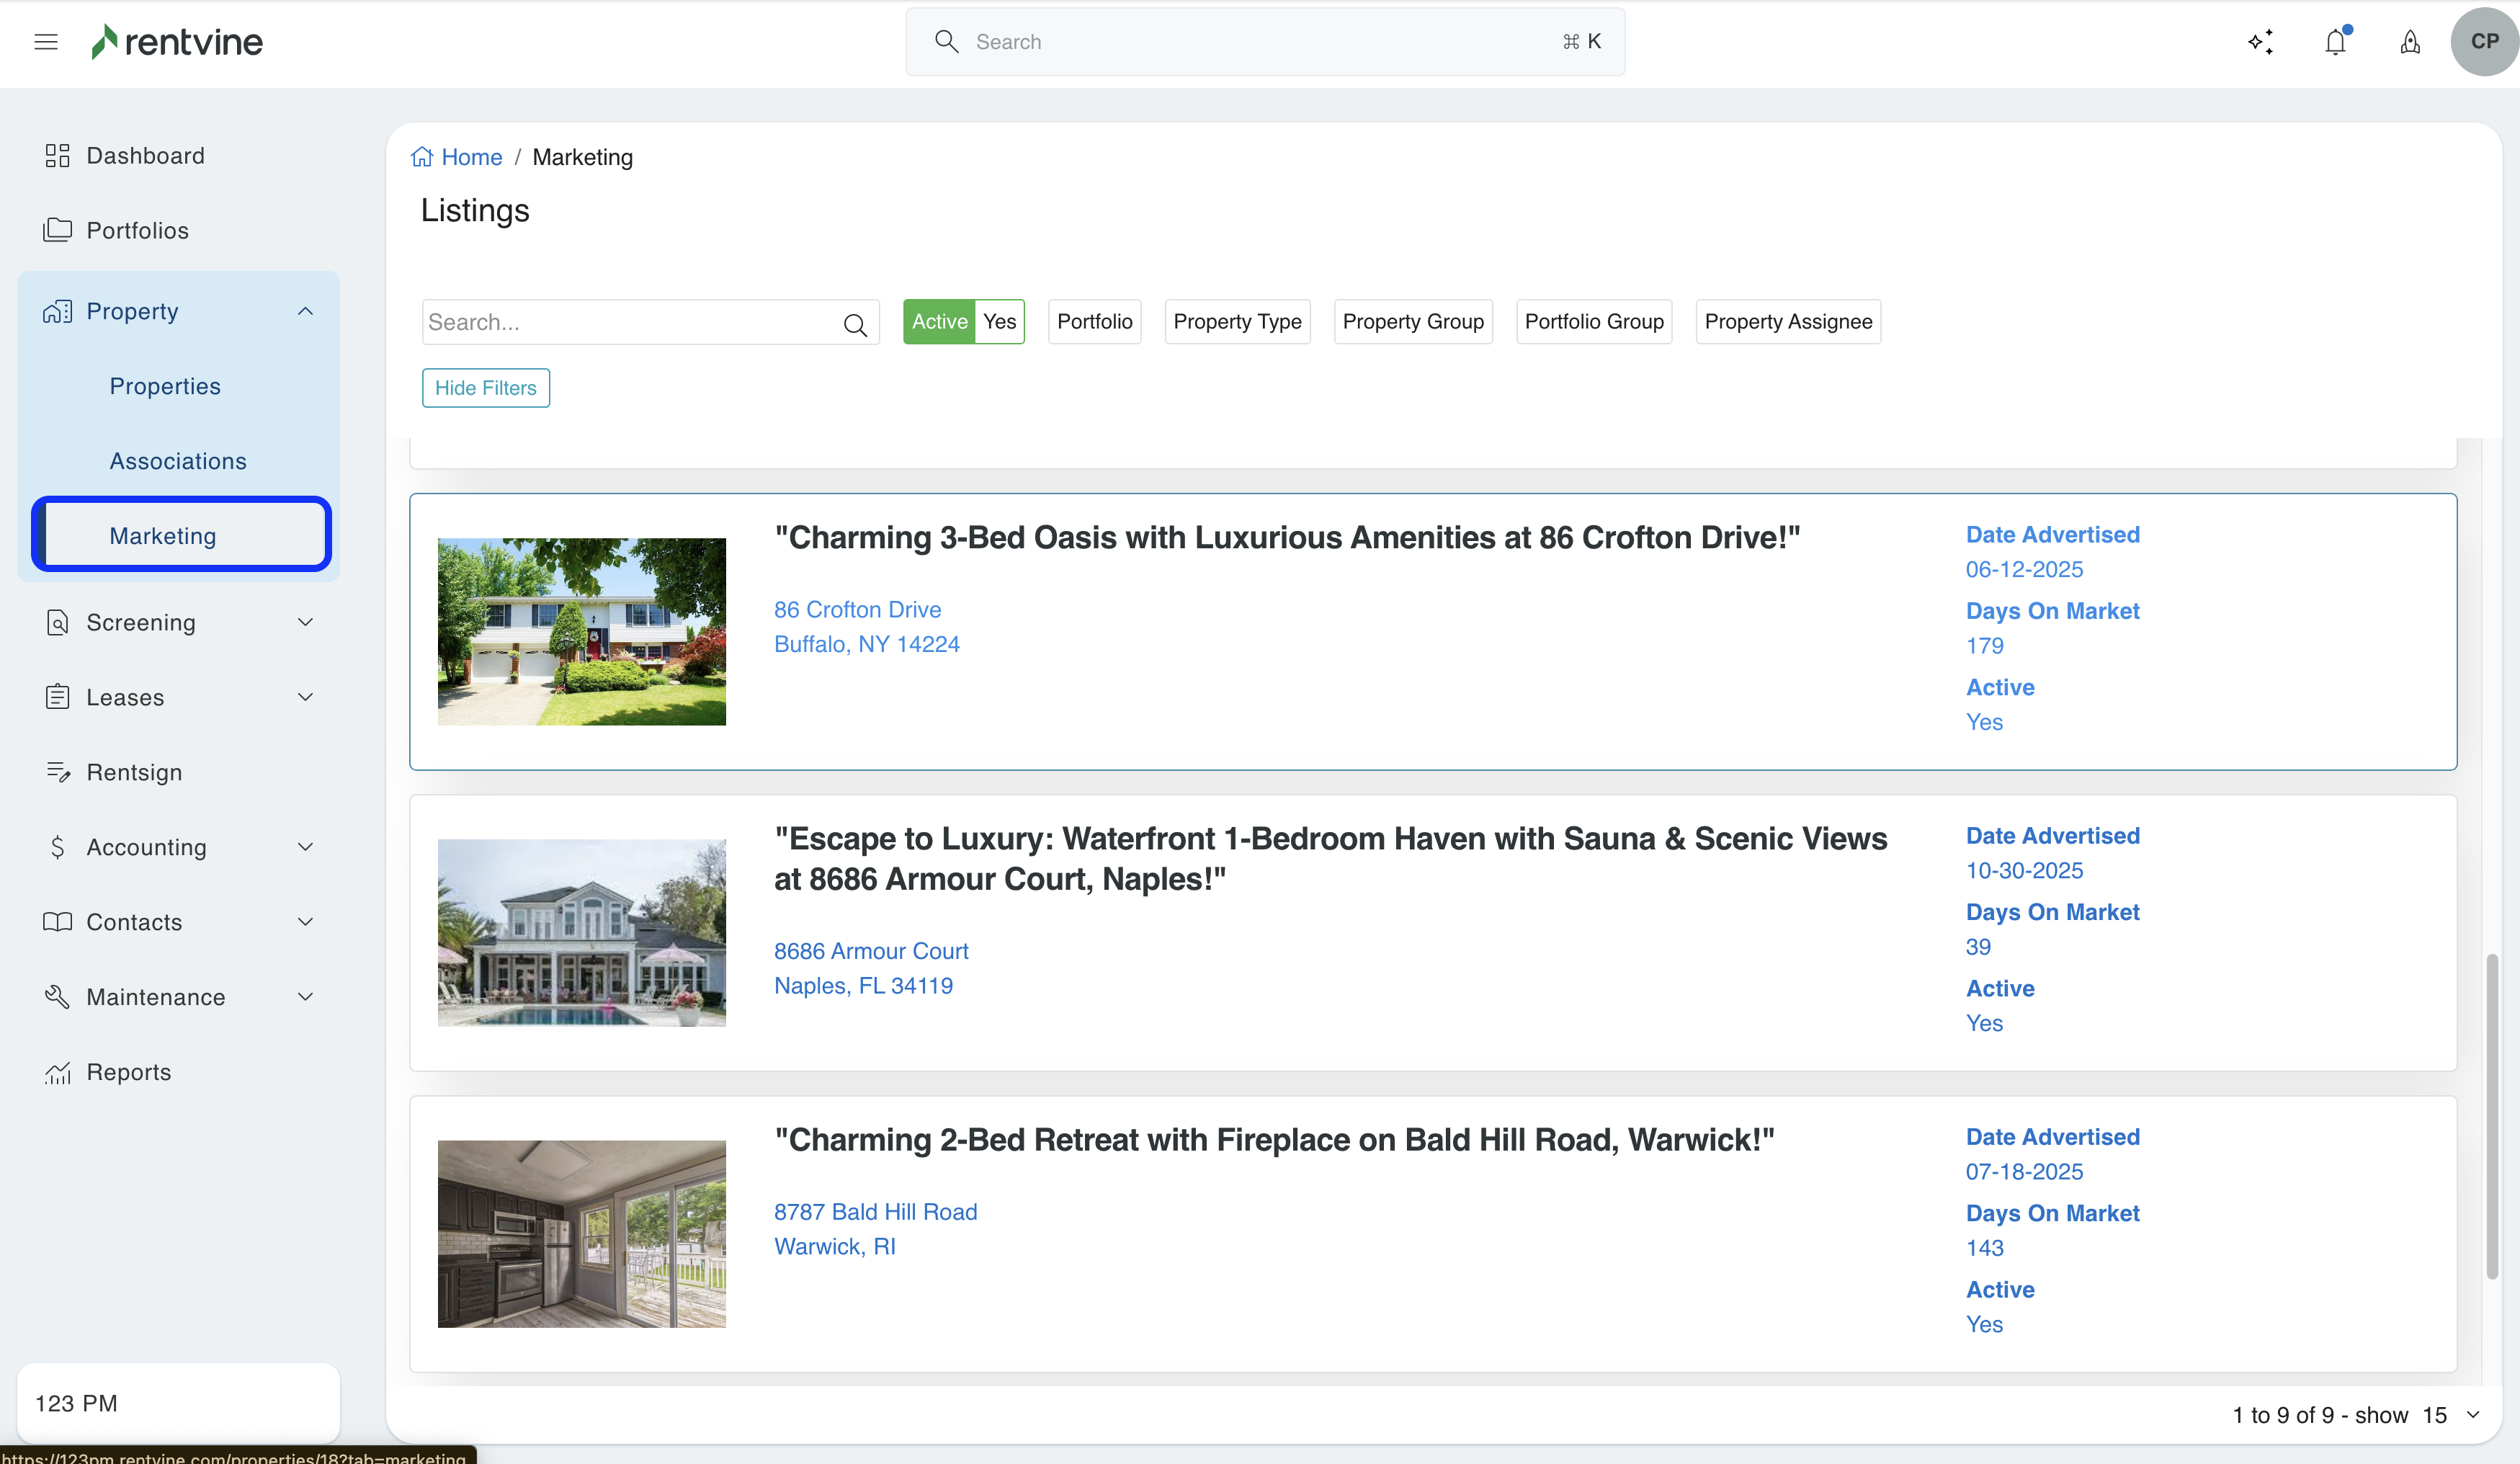Change the show 15 page size

(2450, 1415)
